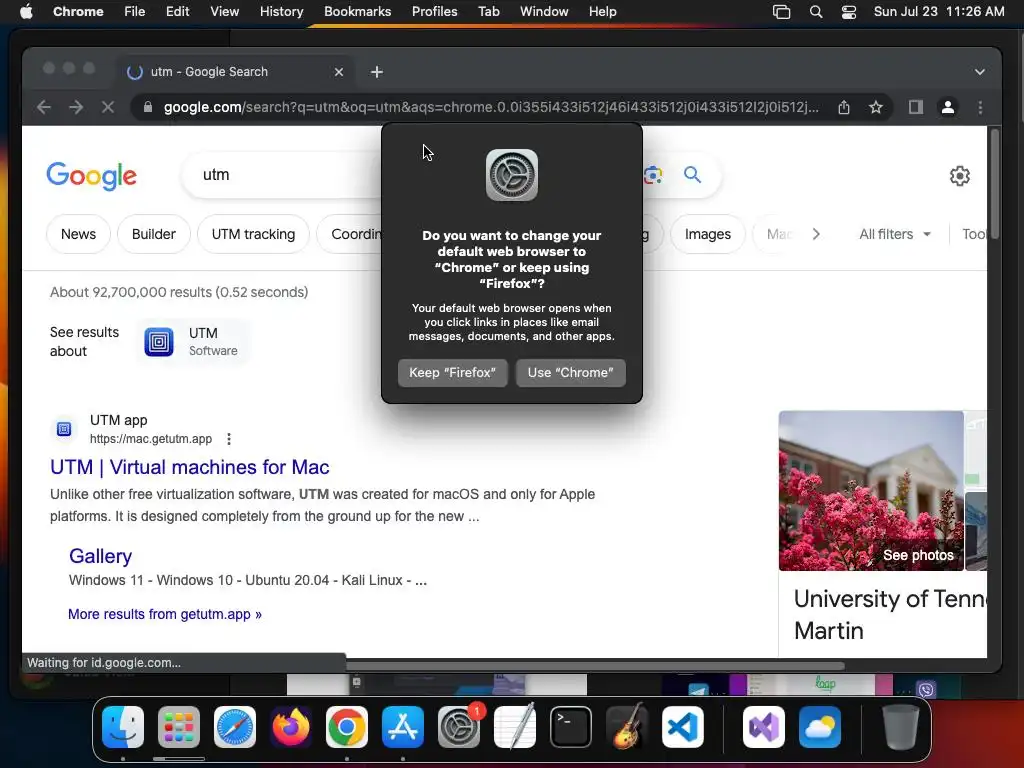Open Visual Studio Code from the Dock
1024x768 pixels.
682,727
